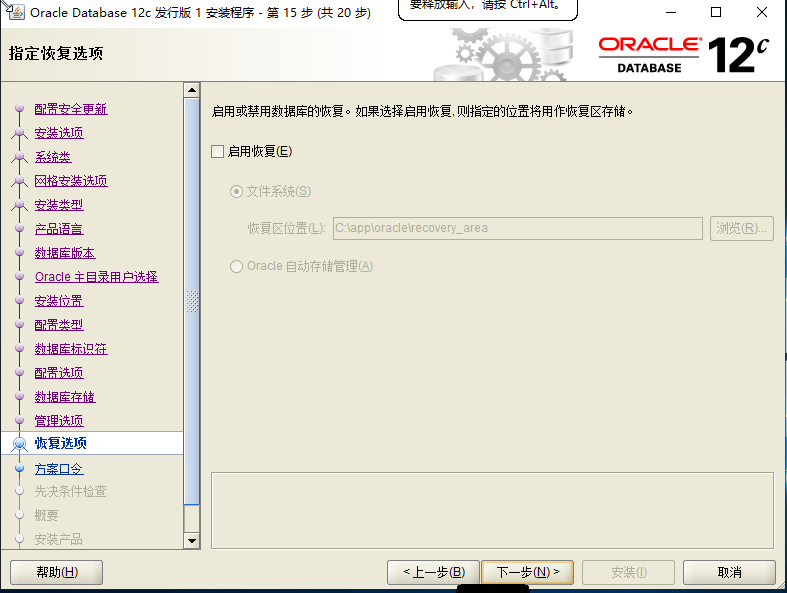Click the 恢复区位置 path field

(x=517, y=228)
